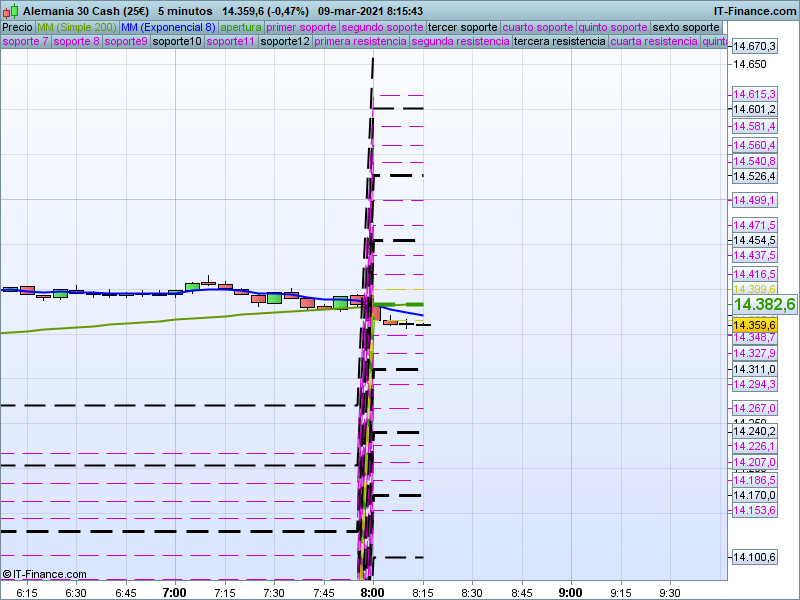The width and height of the screenshot is (800, 600).
Task: Click the 5 minutos timeframe in header
Action: pos(184,10)
